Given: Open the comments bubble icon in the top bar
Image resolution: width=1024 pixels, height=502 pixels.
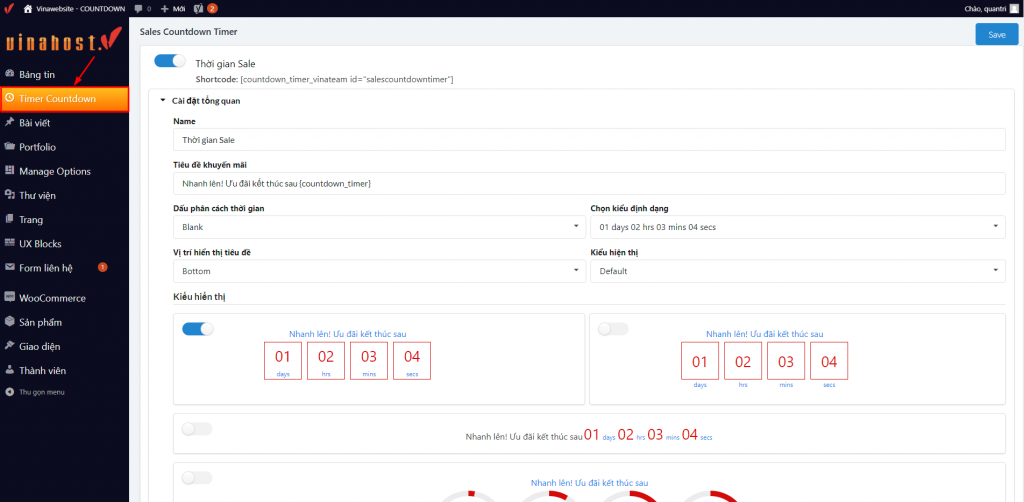Looking at the screenshot, I should [x=138, y=8].
